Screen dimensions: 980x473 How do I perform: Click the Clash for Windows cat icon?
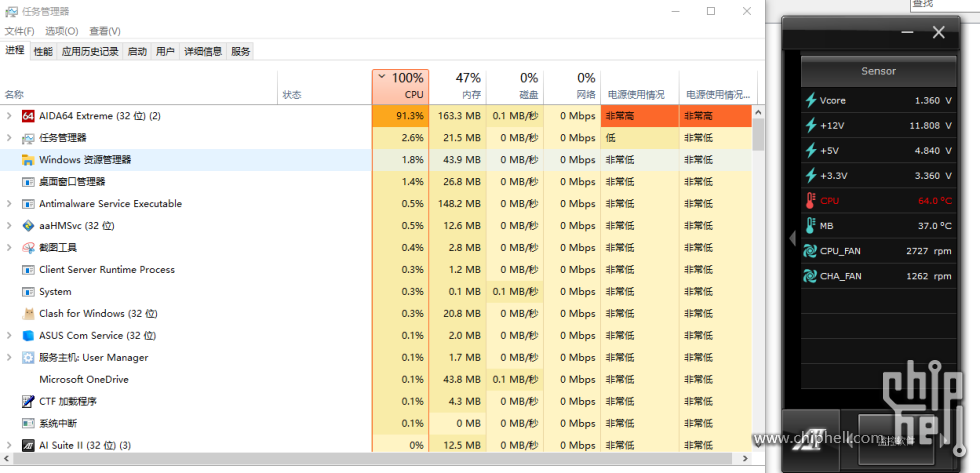pyautogui.click(x=28, y=314)
